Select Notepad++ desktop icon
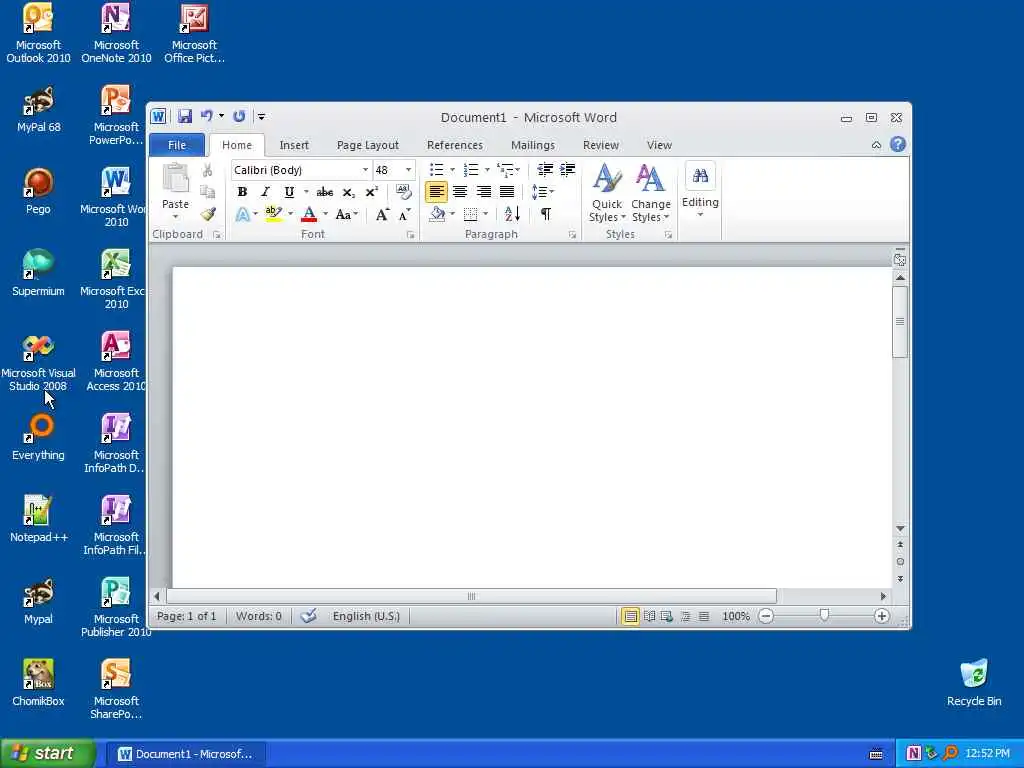The image size is (1024, 768). pyautogui.click(x=38, y=519)
